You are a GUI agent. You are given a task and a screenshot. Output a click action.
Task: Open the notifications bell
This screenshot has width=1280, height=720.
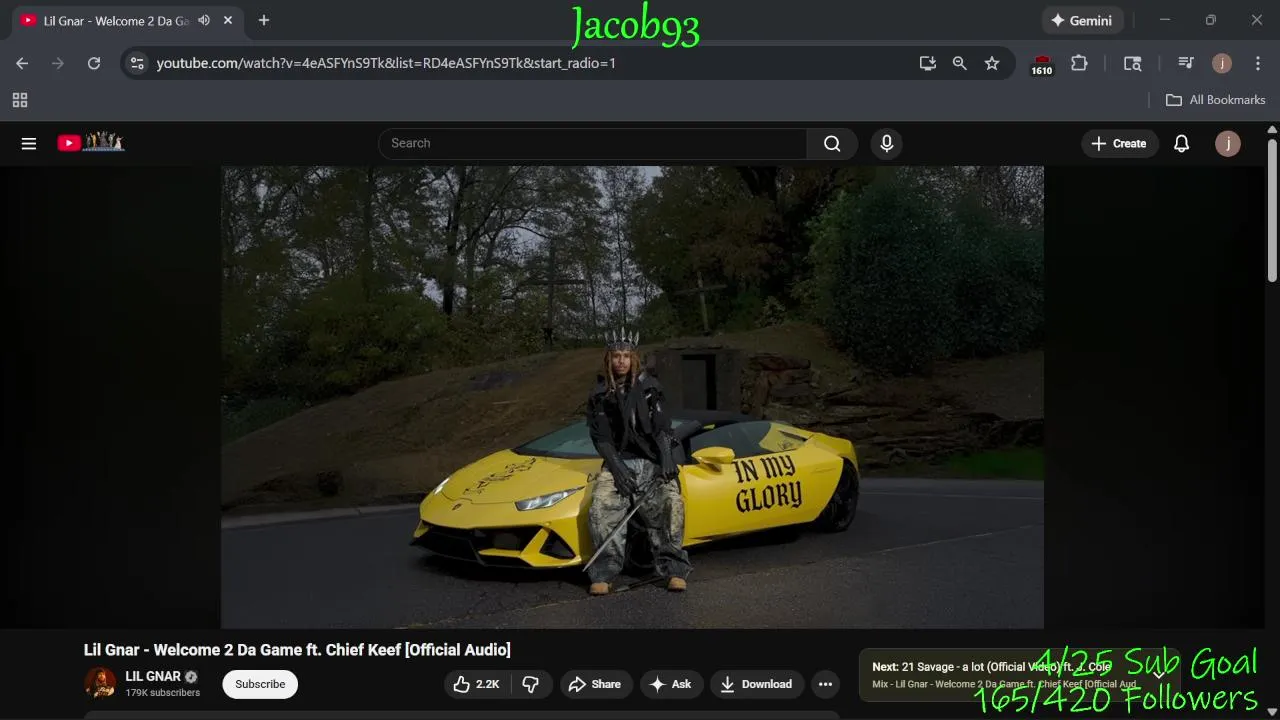[1181, 143]
